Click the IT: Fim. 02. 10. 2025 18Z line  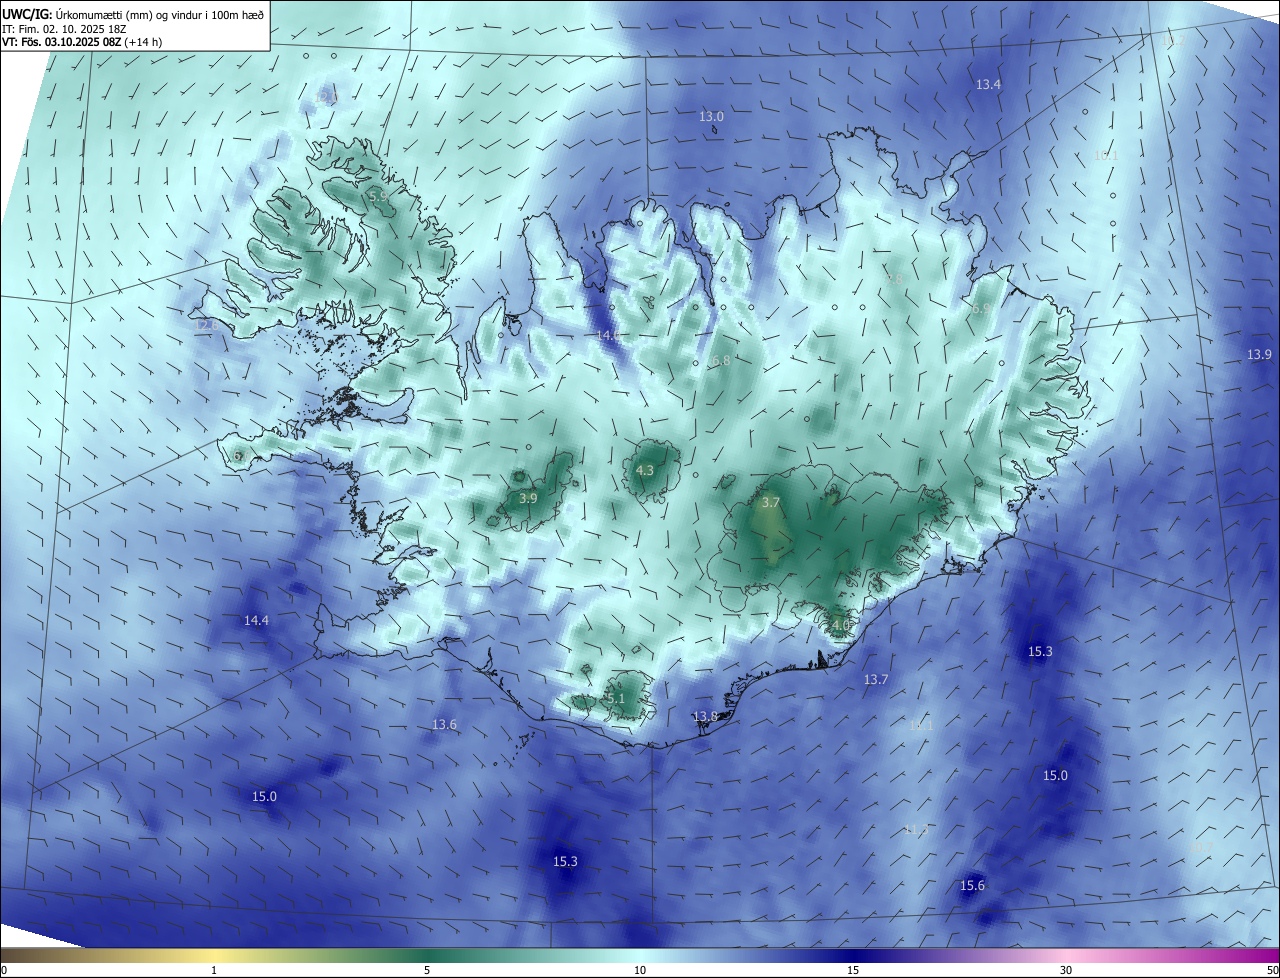(x=64, y=28)
